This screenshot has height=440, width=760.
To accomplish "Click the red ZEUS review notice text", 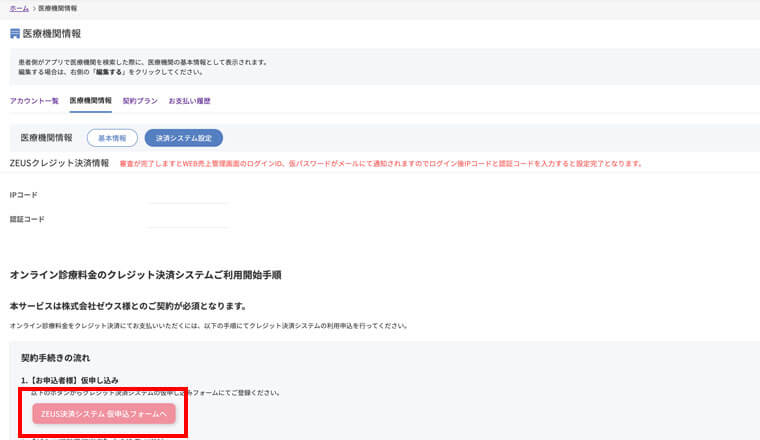I will coord(381,164).
